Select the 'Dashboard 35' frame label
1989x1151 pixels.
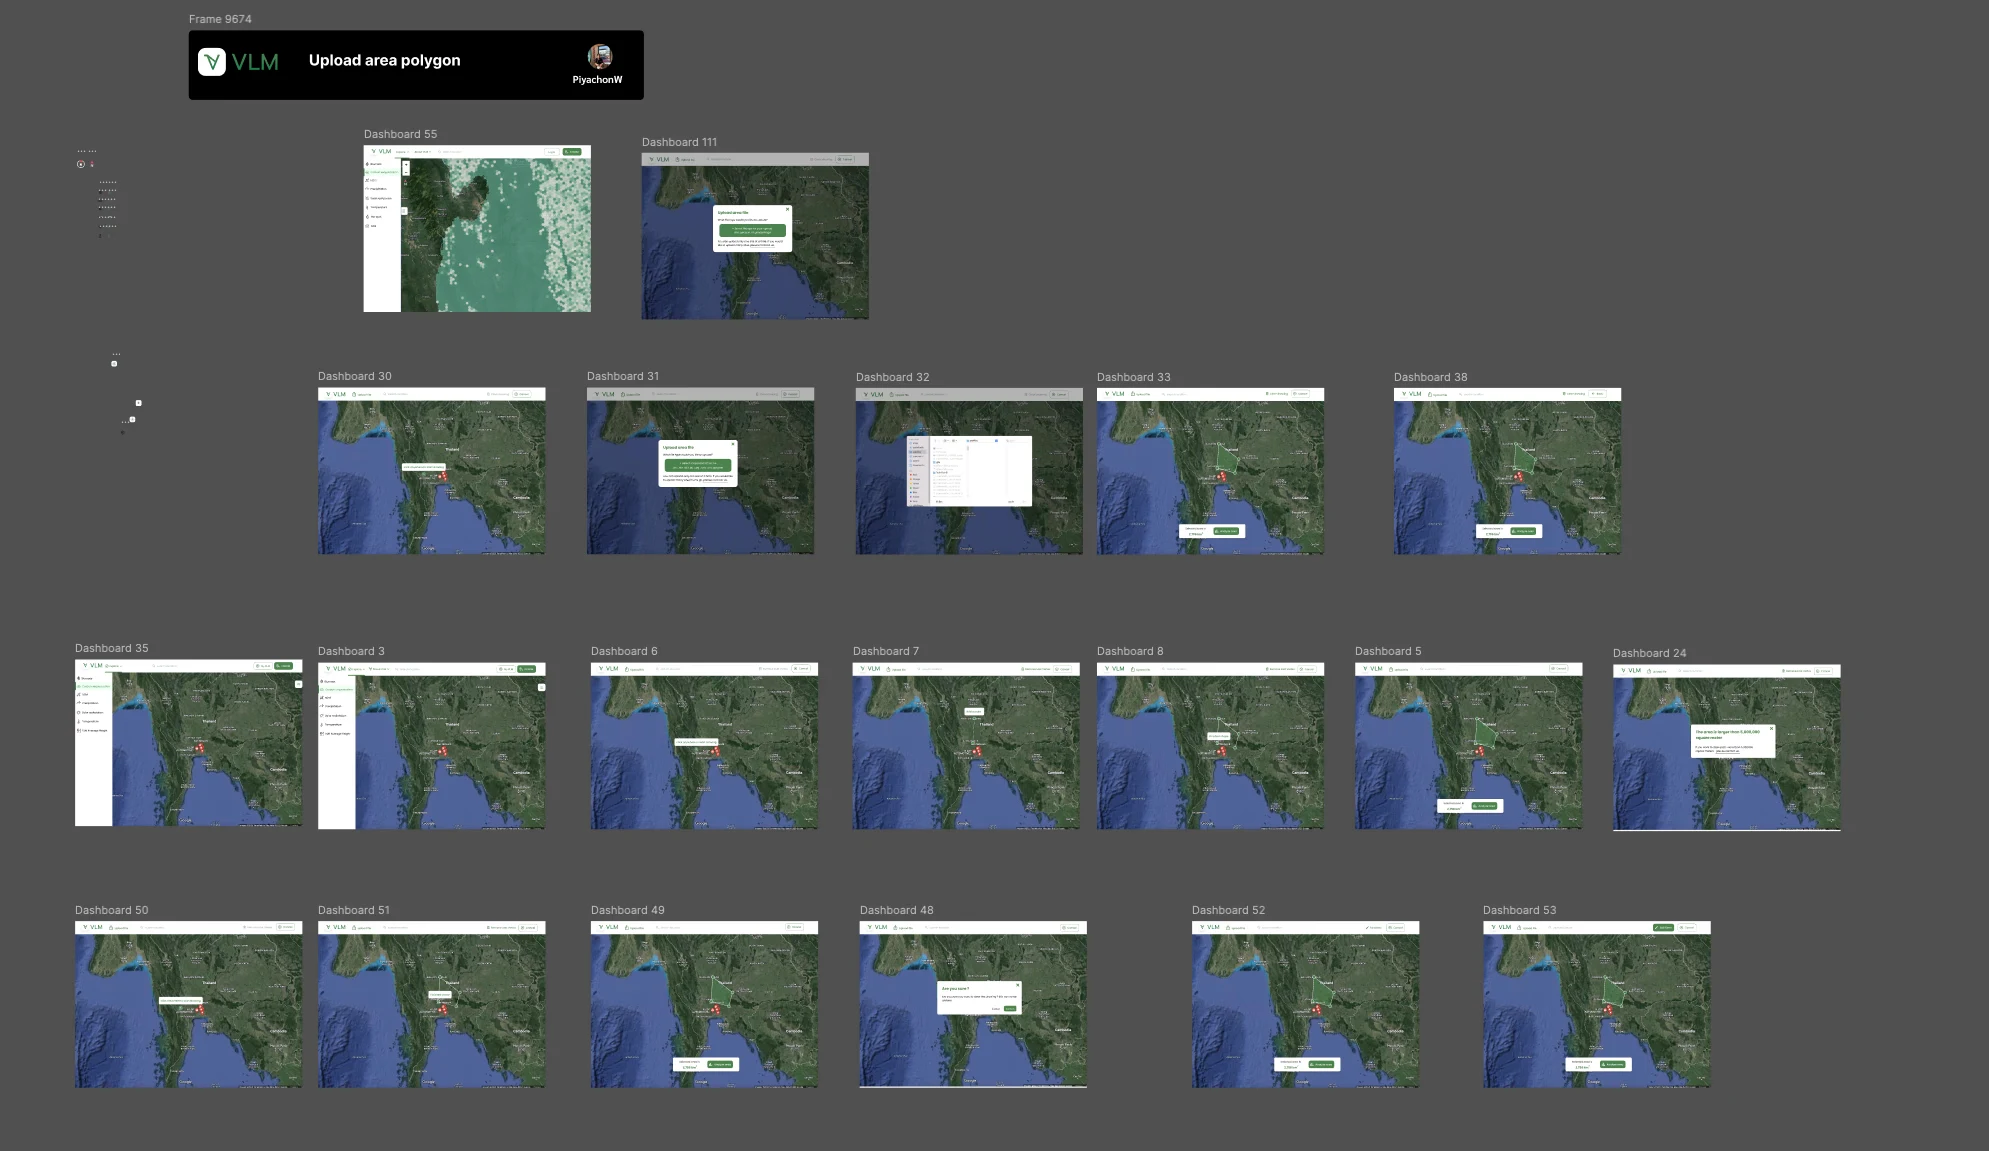(x=111, y=648)
